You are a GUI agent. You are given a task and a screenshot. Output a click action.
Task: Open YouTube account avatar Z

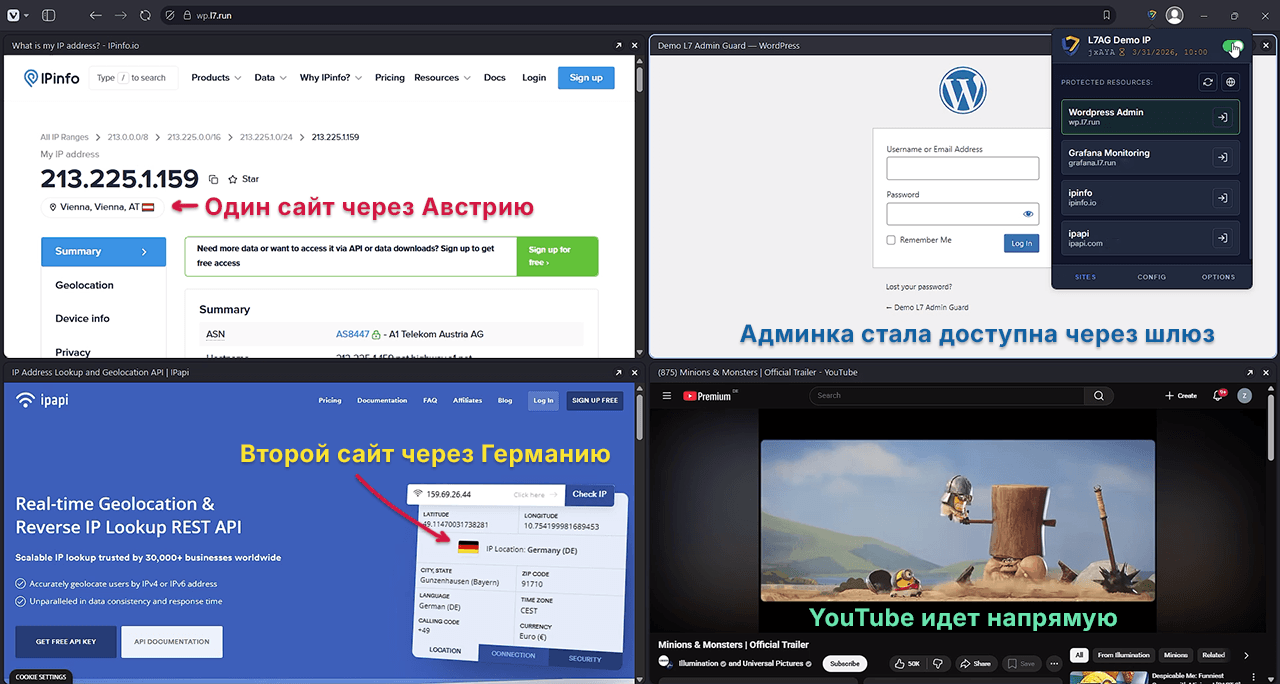pyautogui.click(x=1245, y=396)
